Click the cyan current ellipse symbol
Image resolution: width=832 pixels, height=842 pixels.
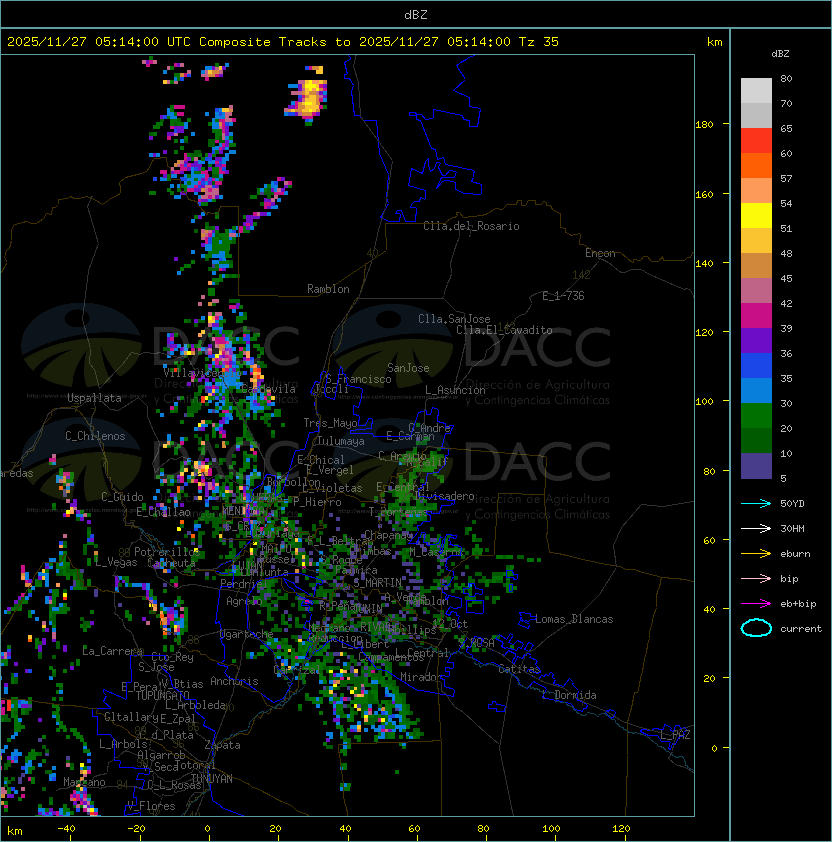tap(756, 628)
